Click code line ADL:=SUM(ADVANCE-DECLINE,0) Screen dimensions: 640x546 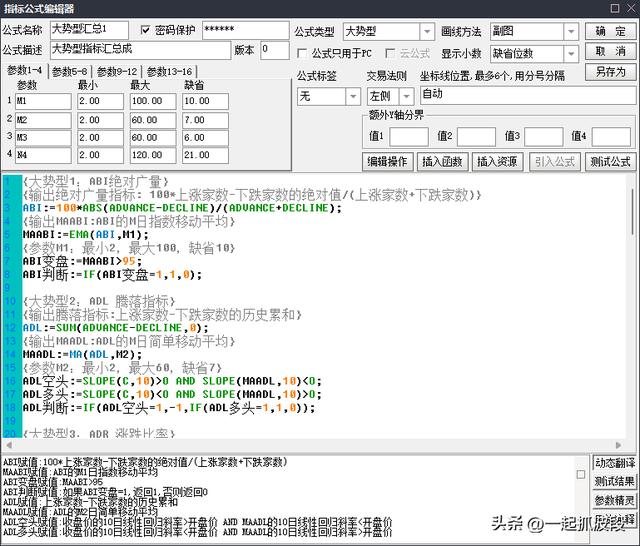click(116, 328)
